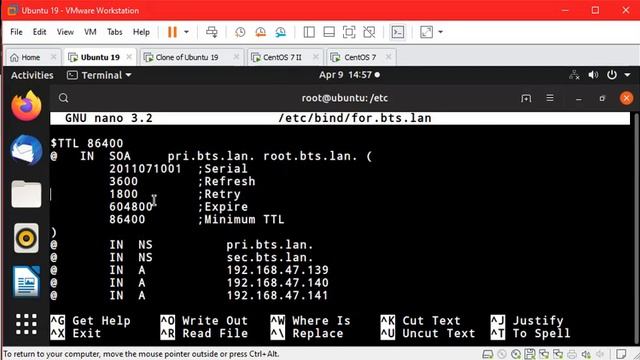Open the clock and calendar panel
The image size is (640, 360).
(x=349, y=75)
